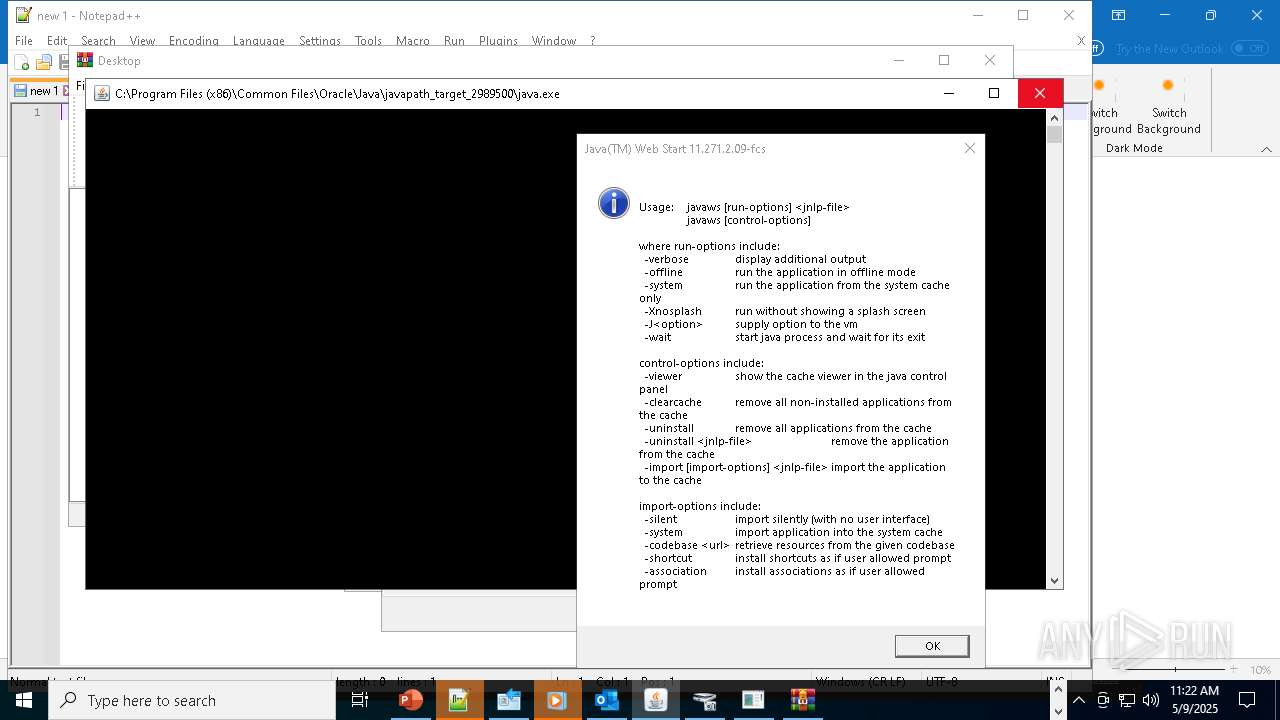
Task: Click the blue information icon in the dialog
Action: pos(613,203)
